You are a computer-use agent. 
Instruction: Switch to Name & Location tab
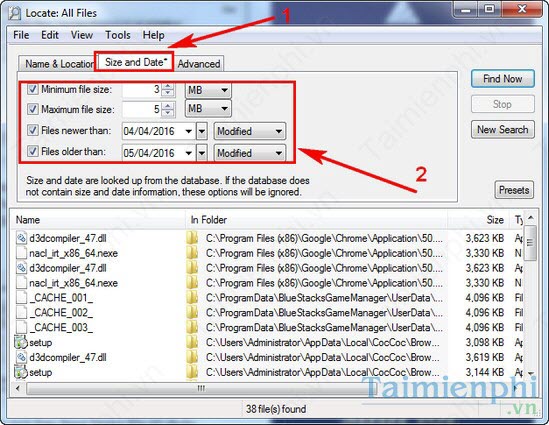57,64
